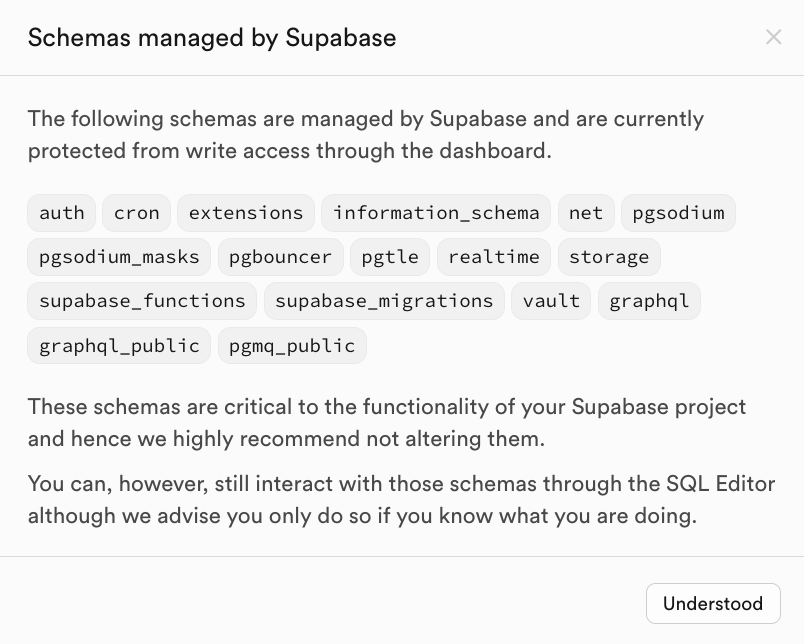Image resolution: width=804 pixels, height=644 pixels.
Task: Select the information_schema badge
Action: pyautogui.click(x=436, y=213)
